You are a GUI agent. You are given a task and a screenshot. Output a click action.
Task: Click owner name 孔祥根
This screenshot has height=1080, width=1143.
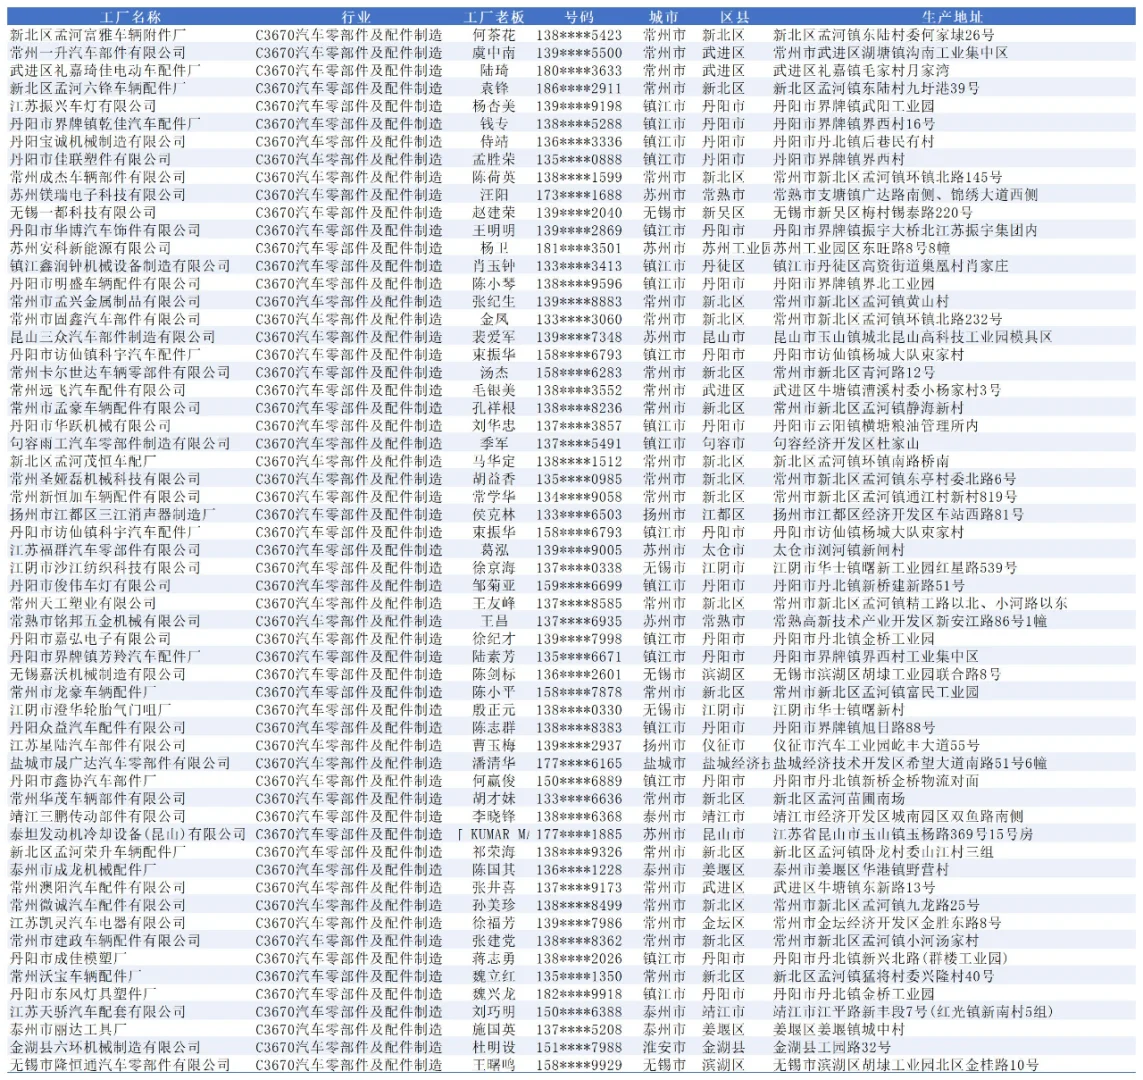click(x=494, y=408)
